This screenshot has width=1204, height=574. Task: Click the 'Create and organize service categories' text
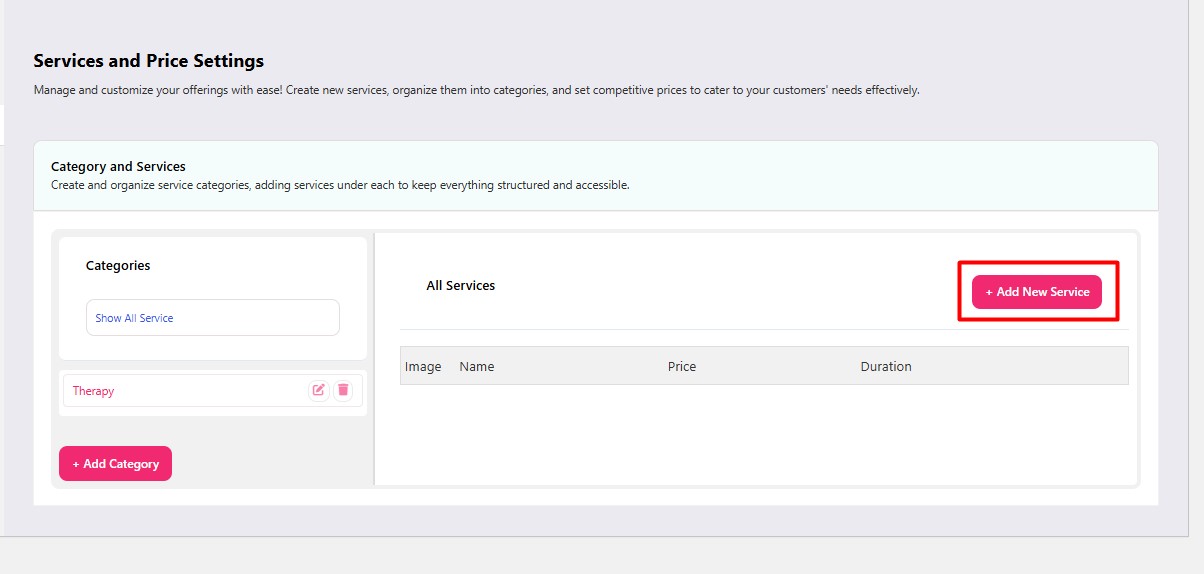(x=340, y=185)
